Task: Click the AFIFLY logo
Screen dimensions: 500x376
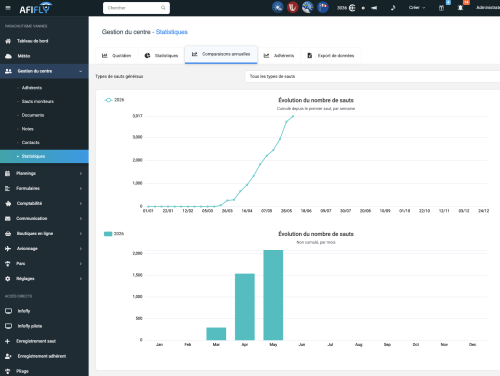Action: pyautogui.click(x=36, y=8)
